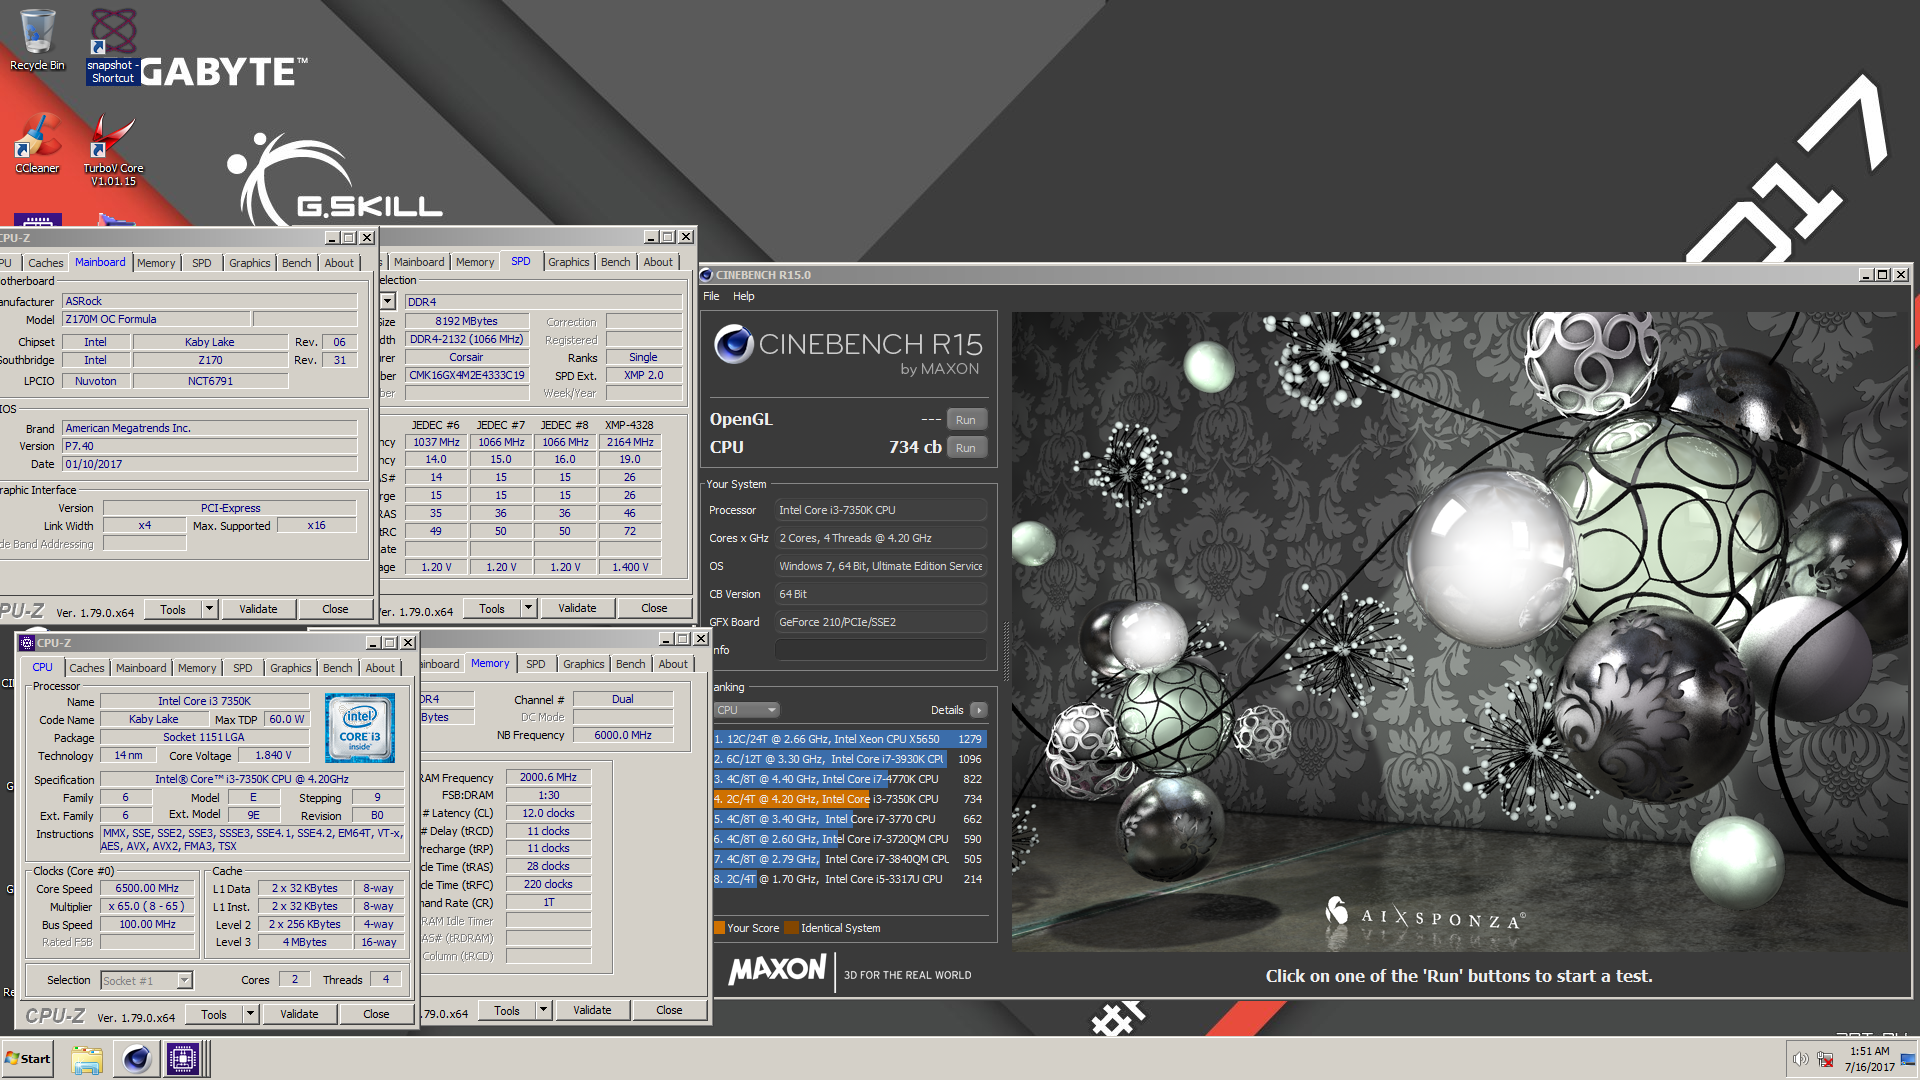Select the i3-7350K ranking row

coord(849,799)
